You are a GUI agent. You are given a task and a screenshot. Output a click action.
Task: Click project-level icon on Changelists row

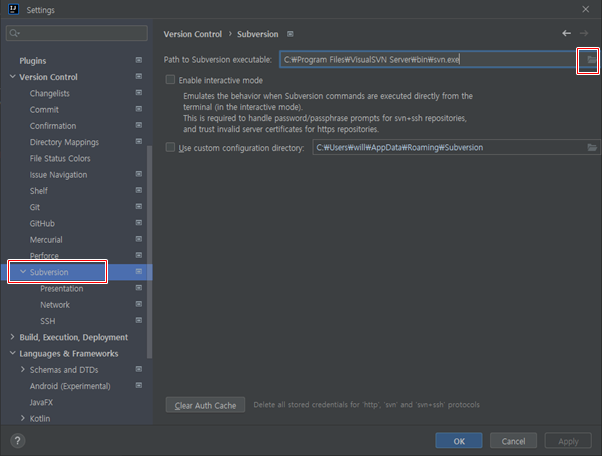tap(139, 93)
